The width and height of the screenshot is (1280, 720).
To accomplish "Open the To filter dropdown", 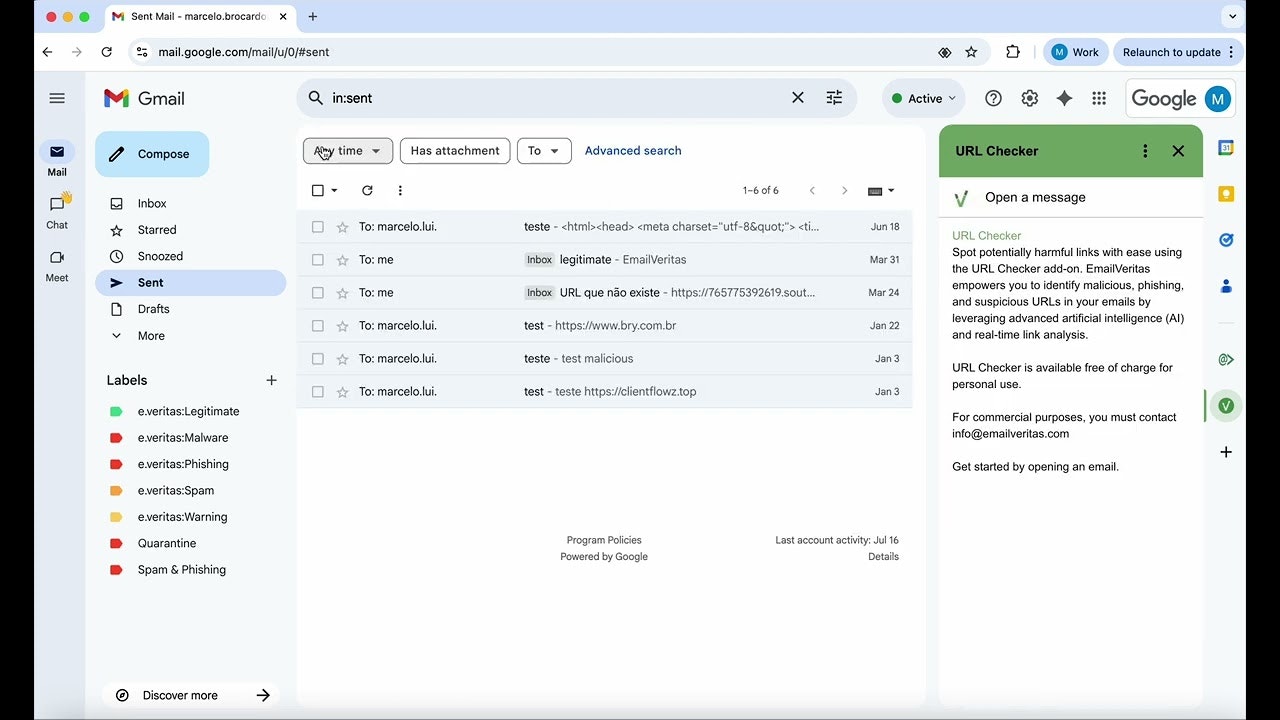I will 544,151.
